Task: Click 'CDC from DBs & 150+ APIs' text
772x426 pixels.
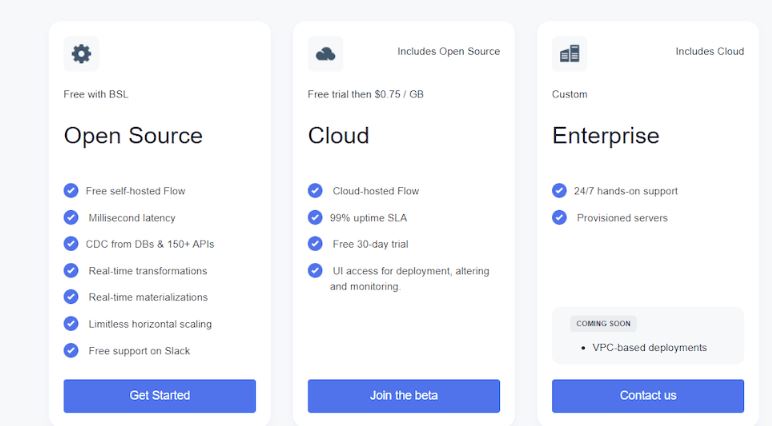Action: coord(150,244)
